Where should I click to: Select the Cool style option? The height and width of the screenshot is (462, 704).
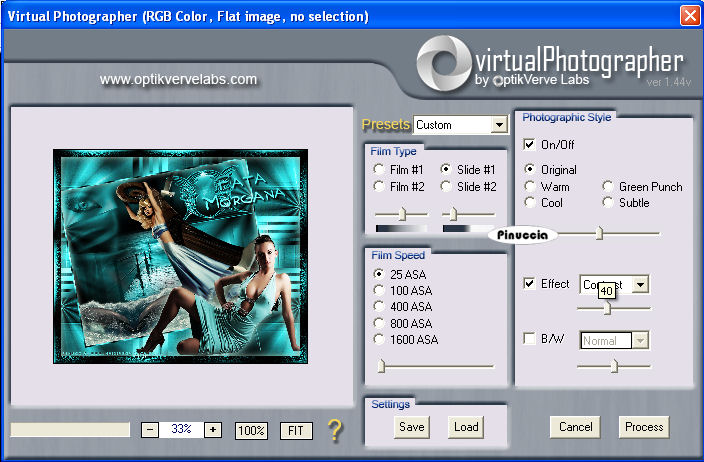pos(530,202)
